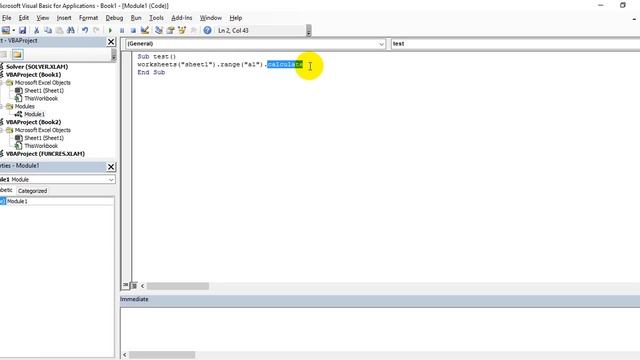Open the Insert menu
Image resolution: width=640 pixels, height=360 pixels.
[64, 18]
